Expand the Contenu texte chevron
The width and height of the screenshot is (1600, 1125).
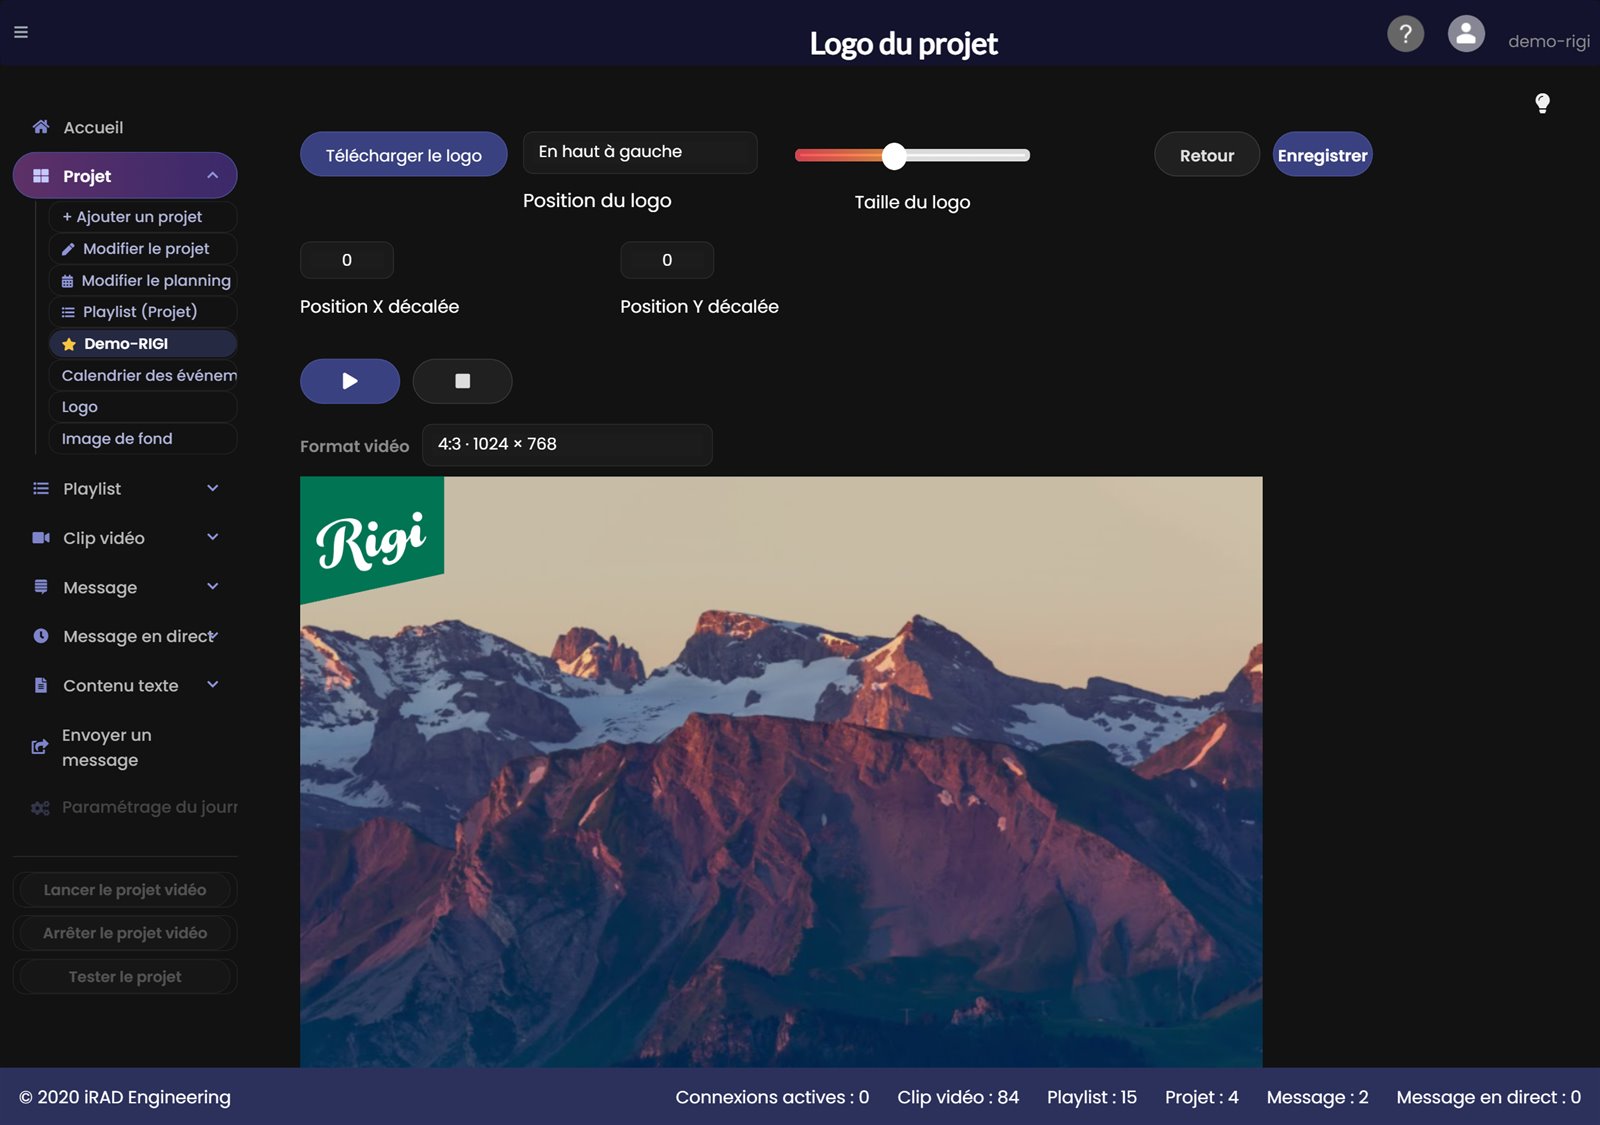pyautogui.click(x=213, y=684)
